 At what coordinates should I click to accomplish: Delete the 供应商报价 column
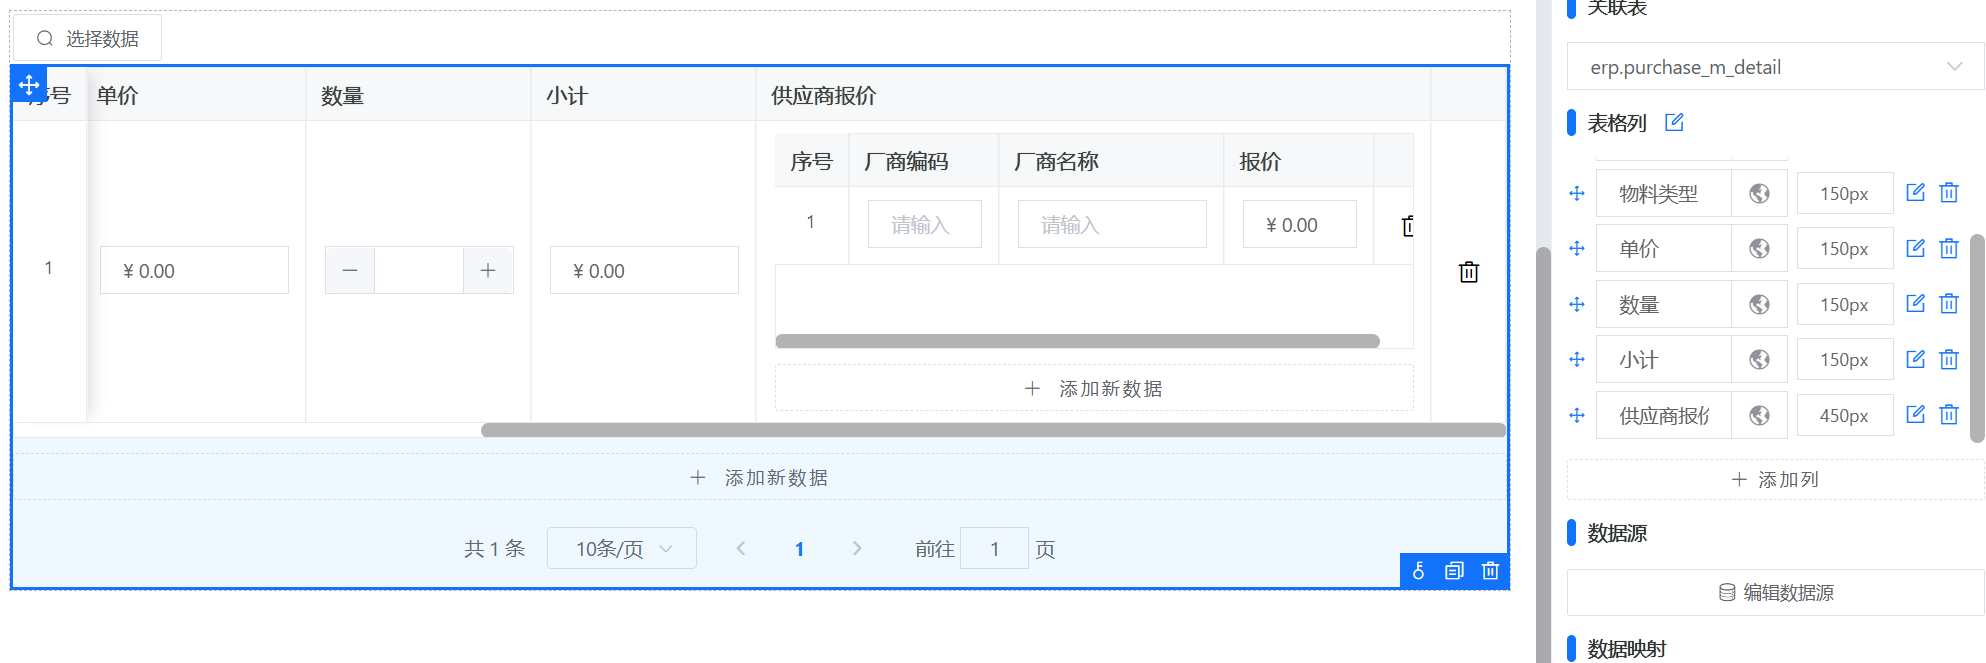(x=1949, y=415)
